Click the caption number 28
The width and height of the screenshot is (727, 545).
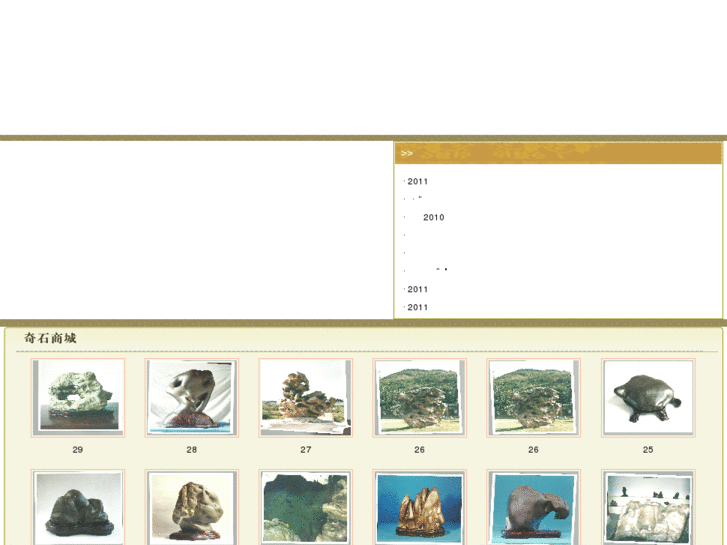(191, 449)
